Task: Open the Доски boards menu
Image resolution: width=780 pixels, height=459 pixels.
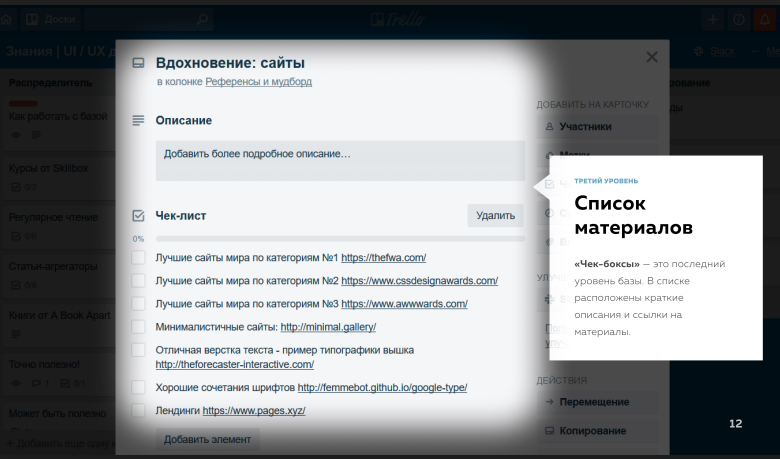Action: point(50,19)
